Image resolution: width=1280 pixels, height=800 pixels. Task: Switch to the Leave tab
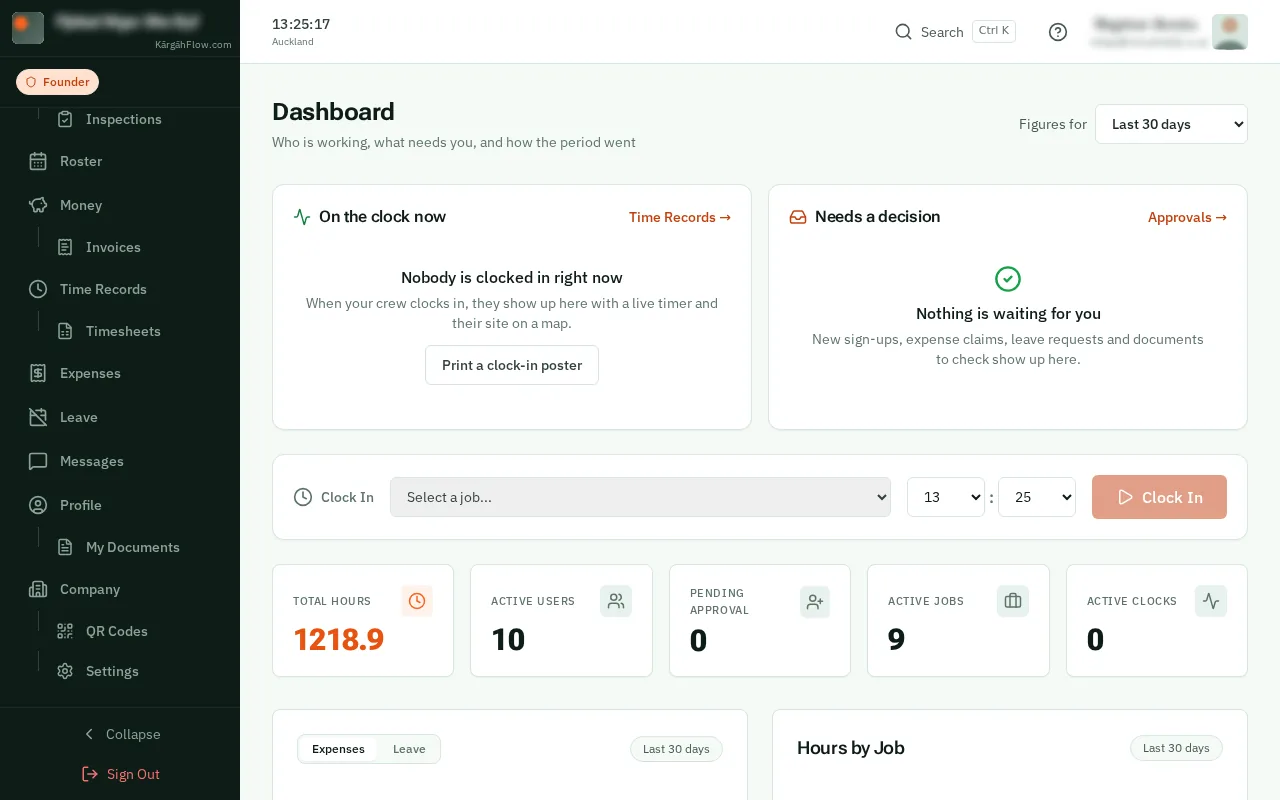pyautogui.click(x=409, y=749)
